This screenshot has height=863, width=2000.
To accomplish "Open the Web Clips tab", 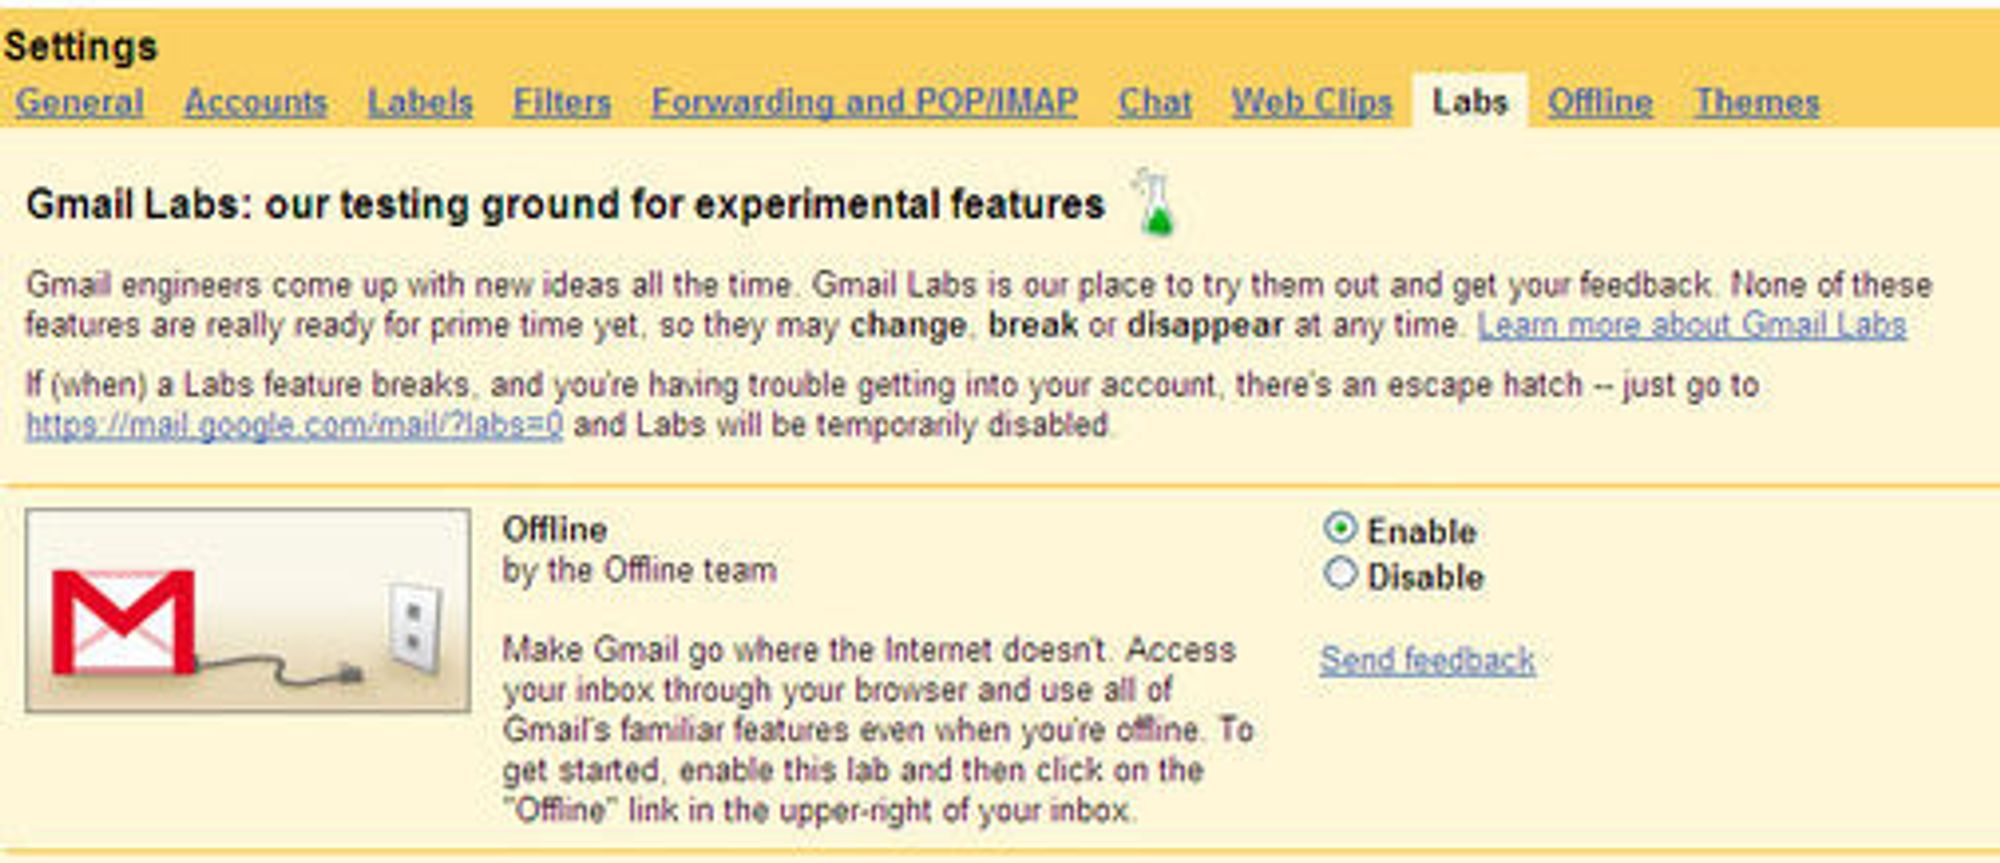I will [x=1311, y=102].
